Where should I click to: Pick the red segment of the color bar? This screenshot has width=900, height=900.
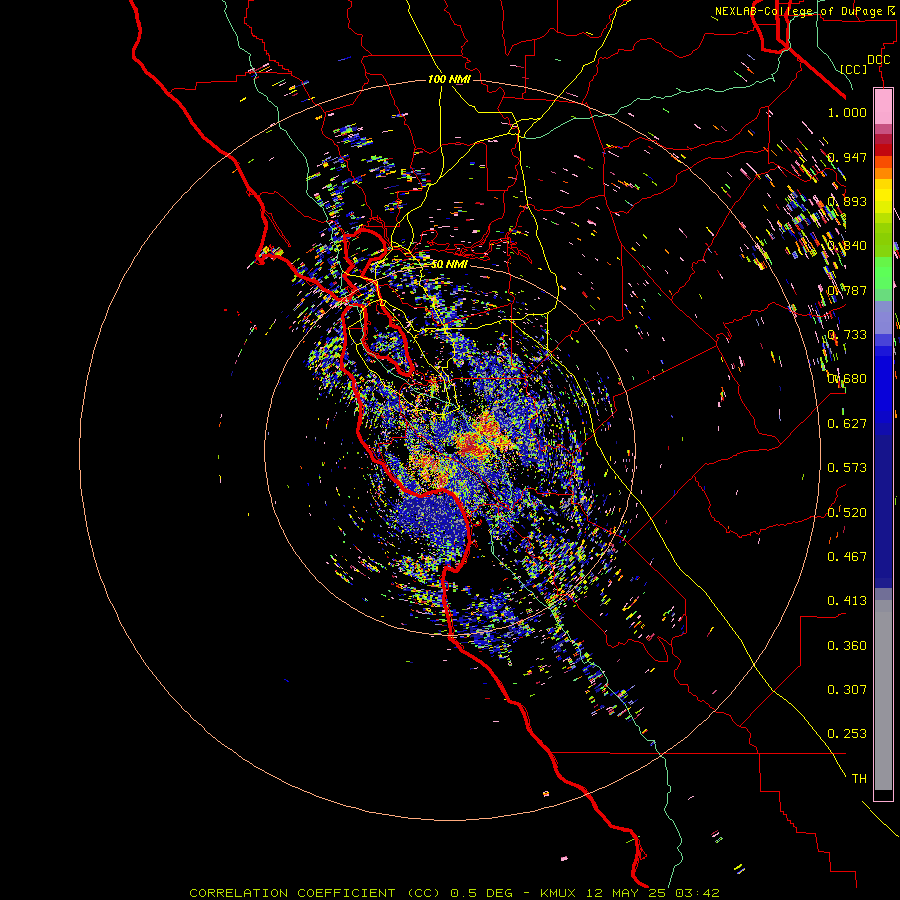click(x=883, y=149)
